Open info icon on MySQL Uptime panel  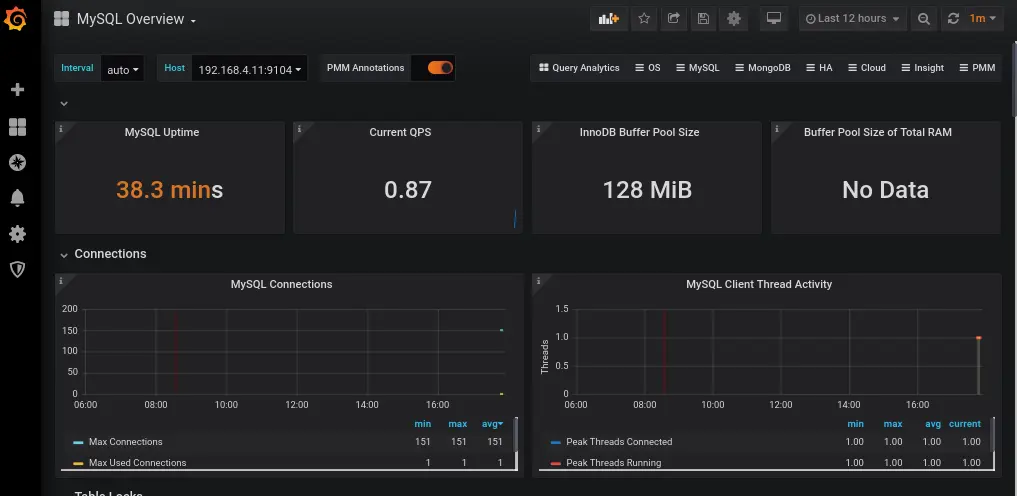click(x=61, y=128)
